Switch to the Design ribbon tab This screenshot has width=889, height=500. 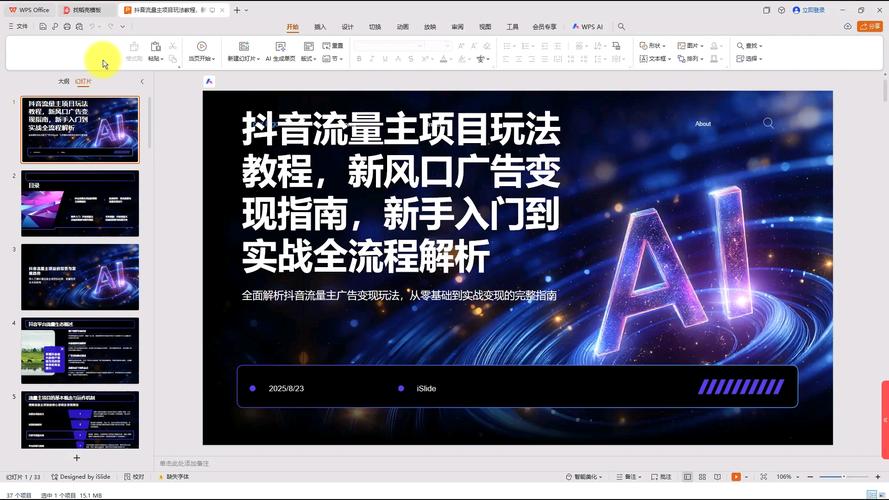click(347, 27)
